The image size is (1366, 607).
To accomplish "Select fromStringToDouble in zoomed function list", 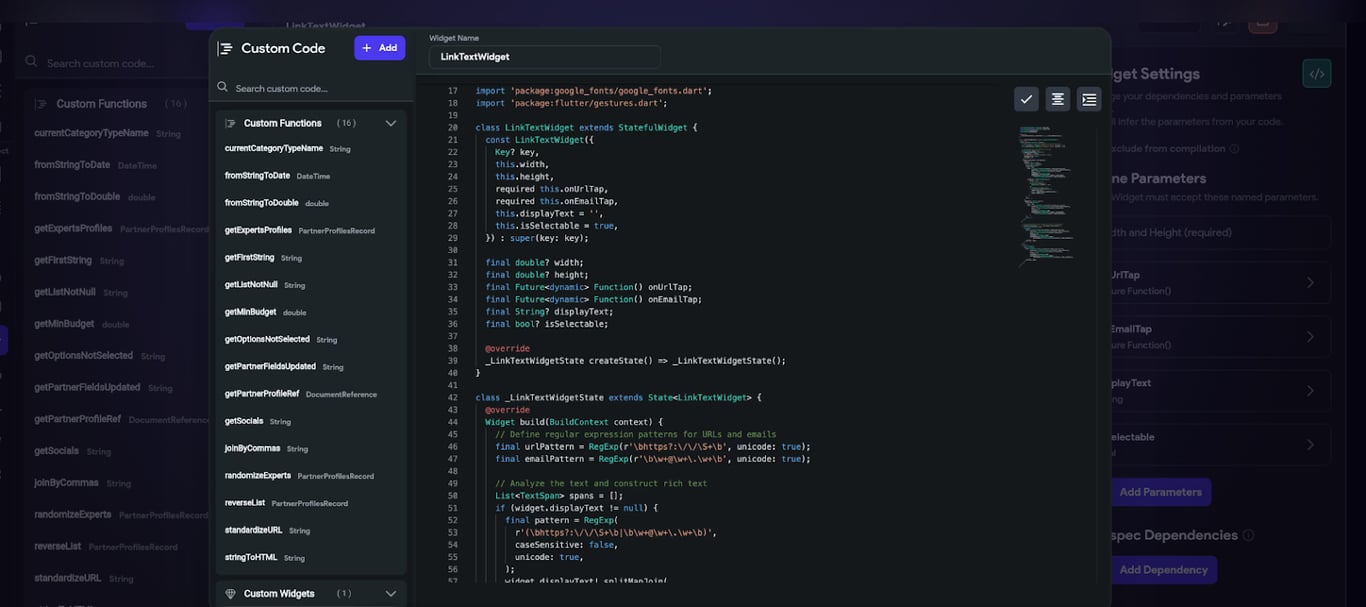I will pyautogui.click(x=261, y=203).
